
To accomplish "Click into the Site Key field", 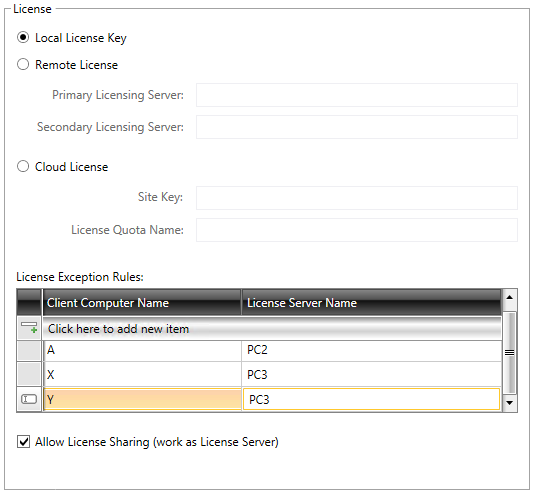I will click(357, 198).
